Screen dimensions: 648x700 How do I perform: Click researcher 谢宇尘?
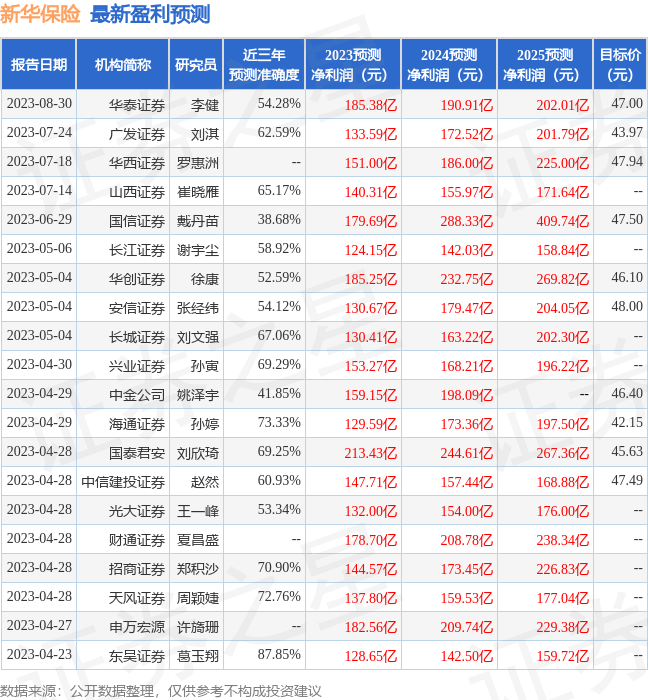coord(198,250)
